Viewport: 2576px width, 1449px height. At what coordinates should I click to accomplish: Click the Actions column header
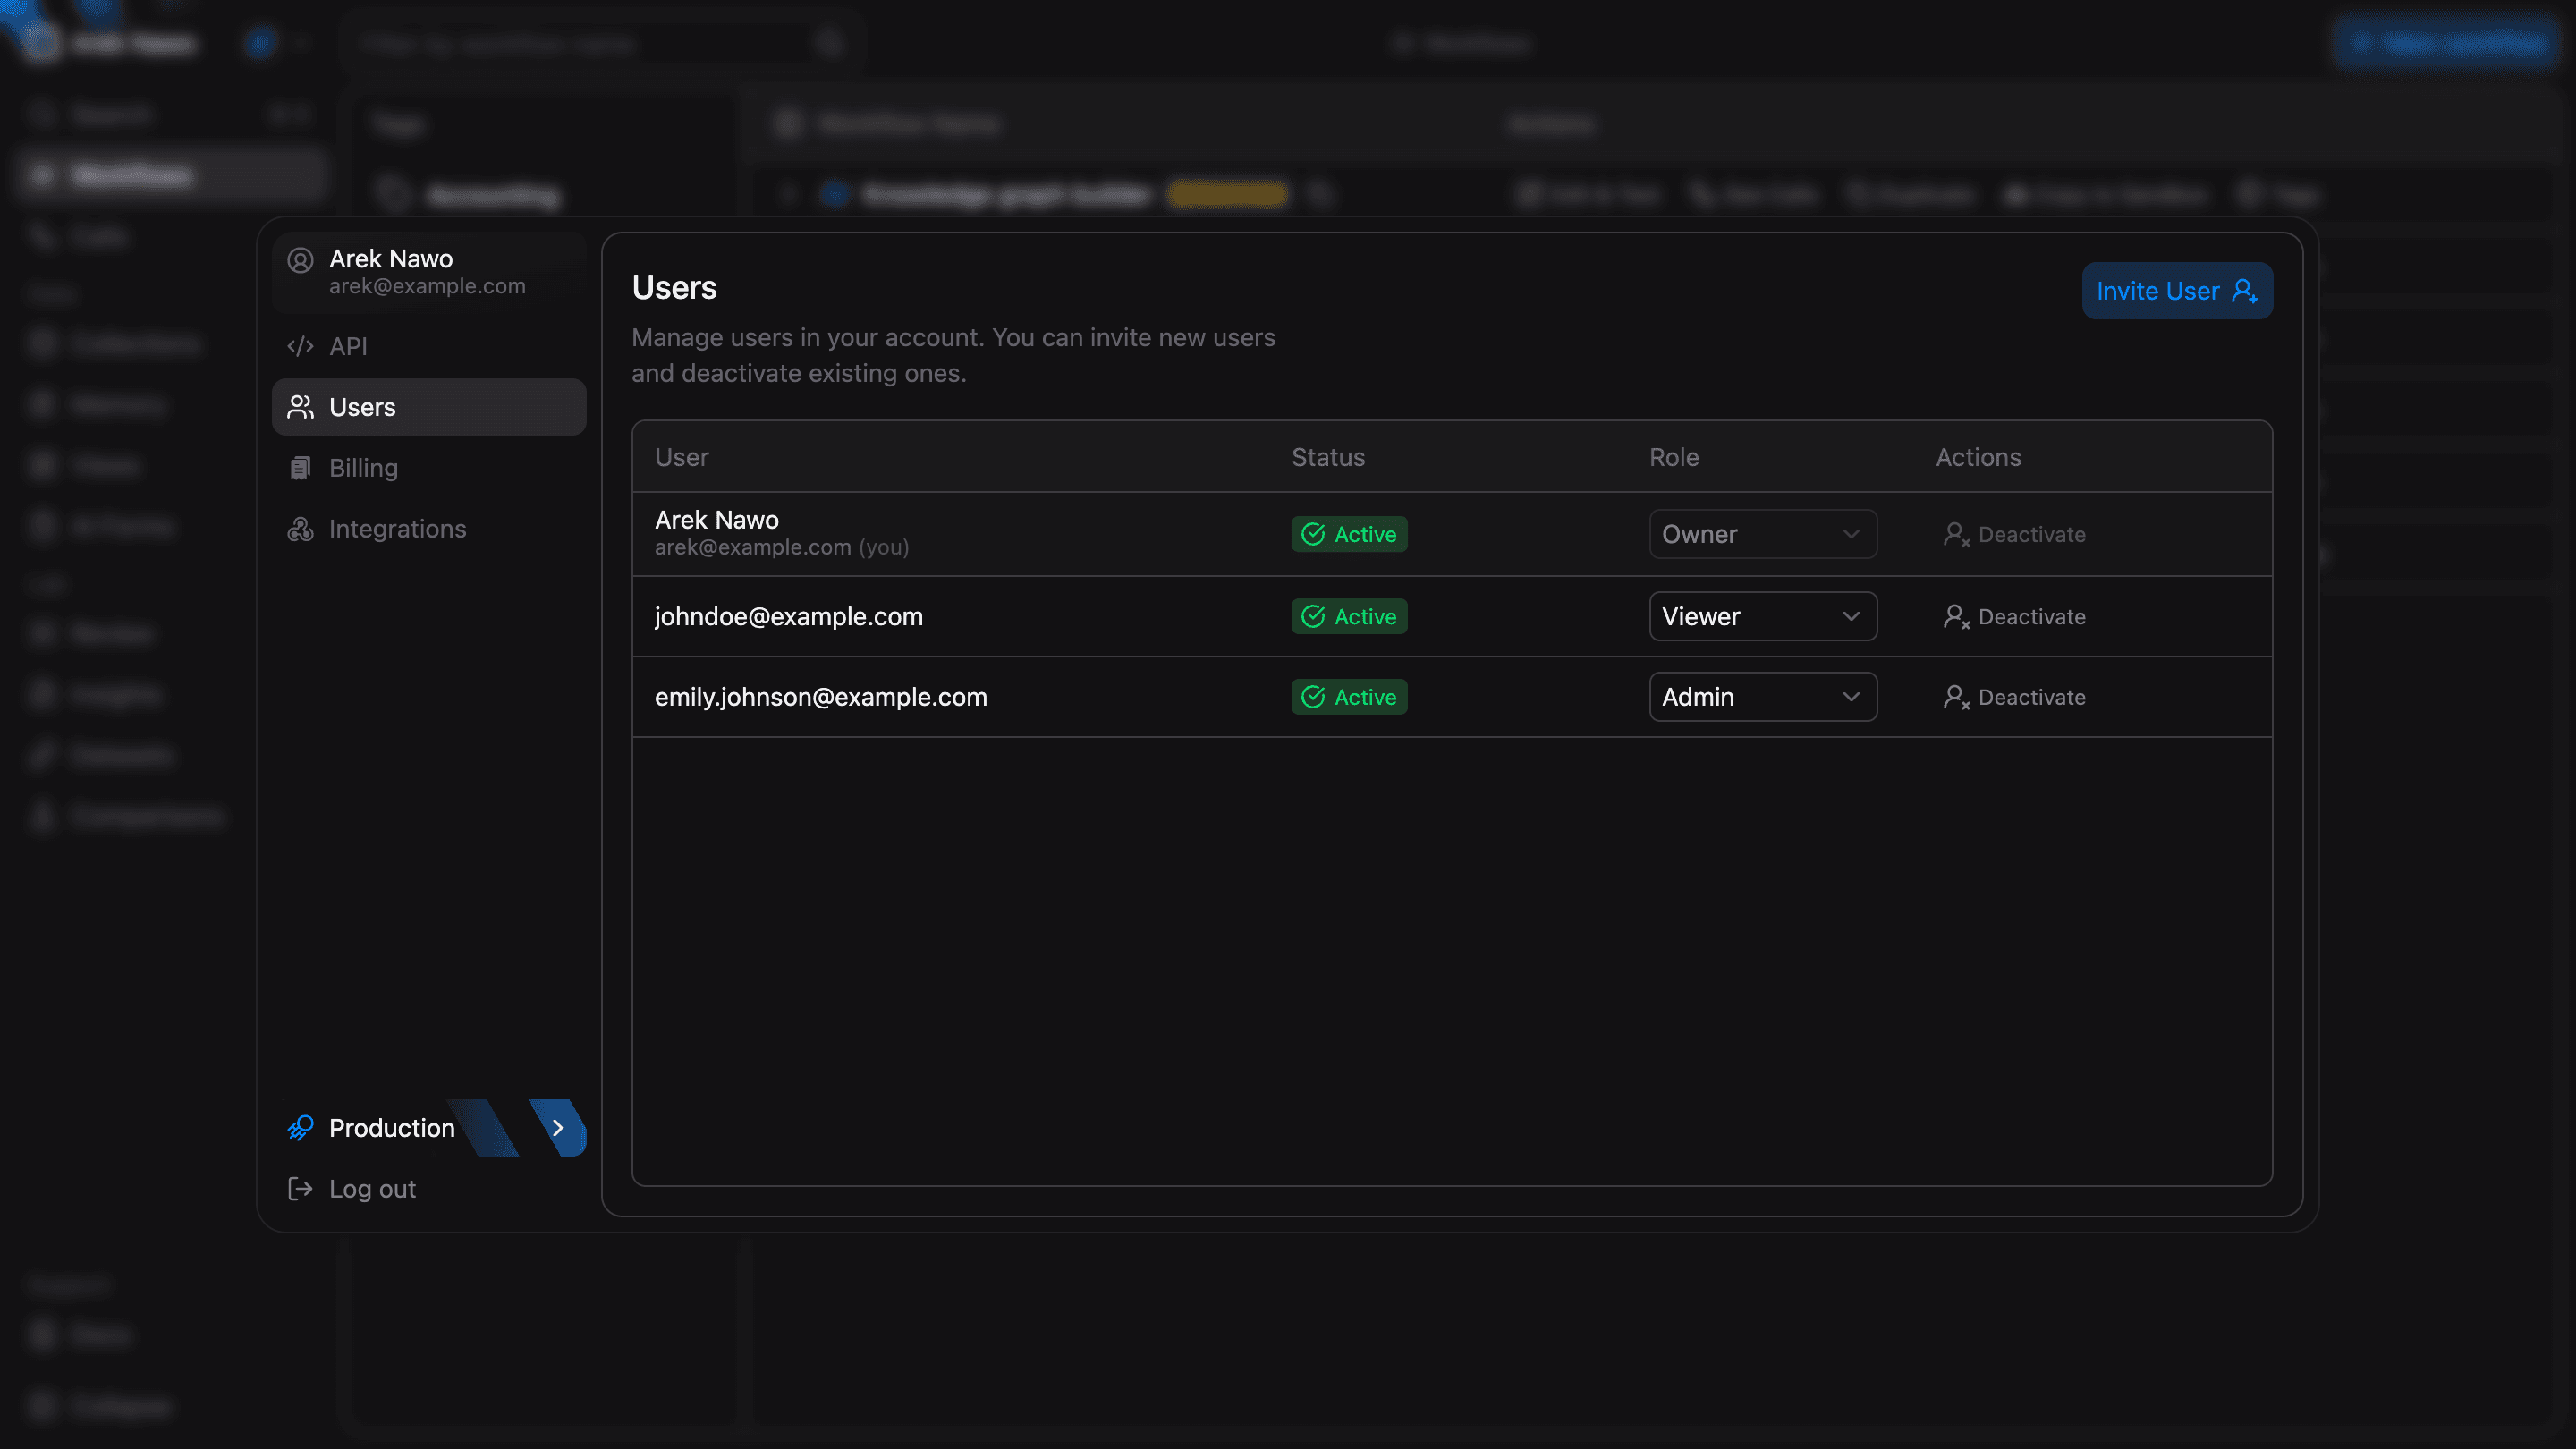coord(1978,457)
